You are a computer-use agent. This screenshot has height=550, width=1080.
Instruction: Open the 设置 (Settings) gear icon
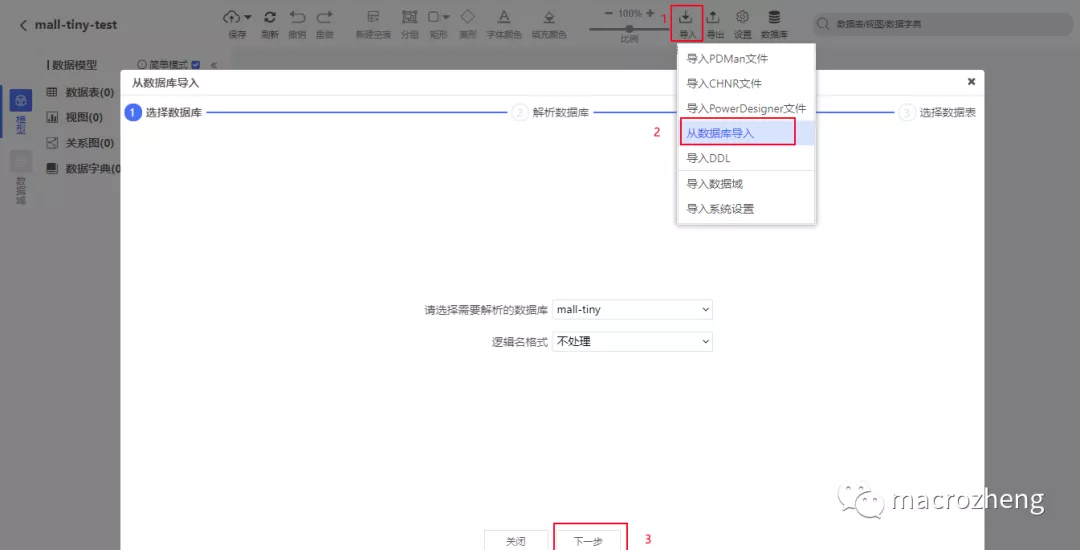click(x=743, y=18)
